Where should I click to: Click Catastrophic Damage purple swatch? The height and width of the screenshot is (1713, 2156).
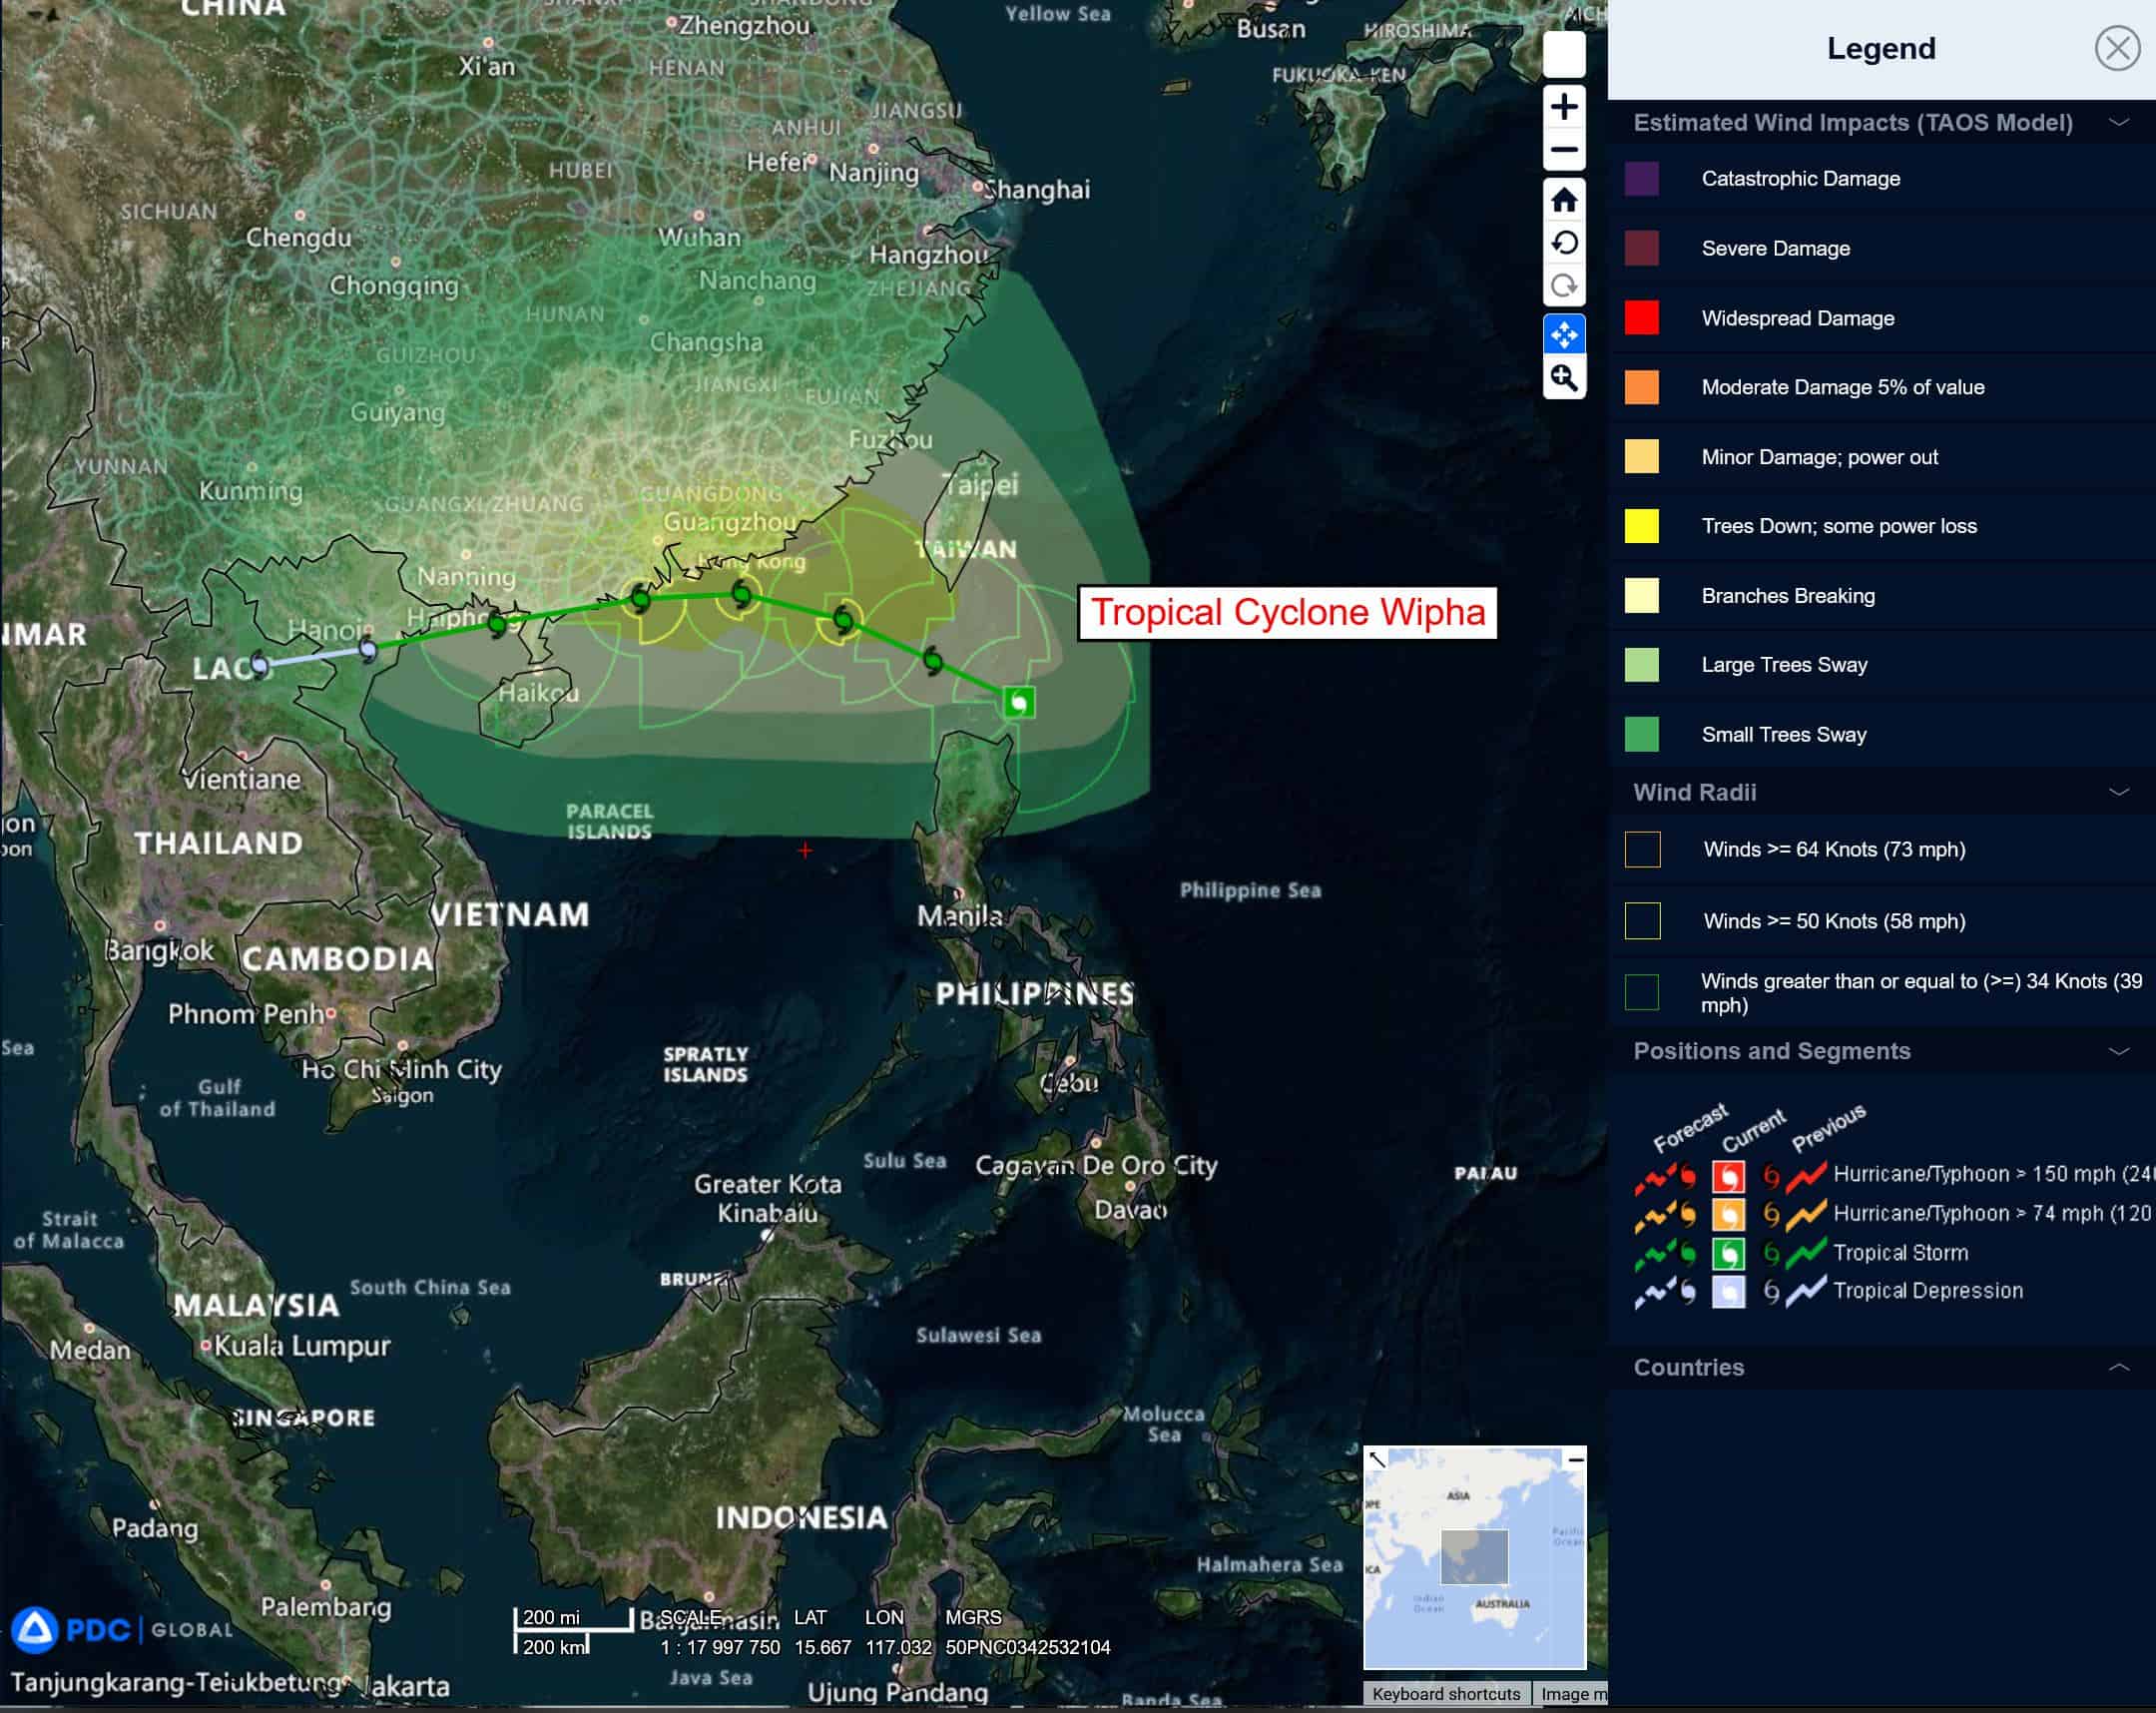tap(1641, 179)
